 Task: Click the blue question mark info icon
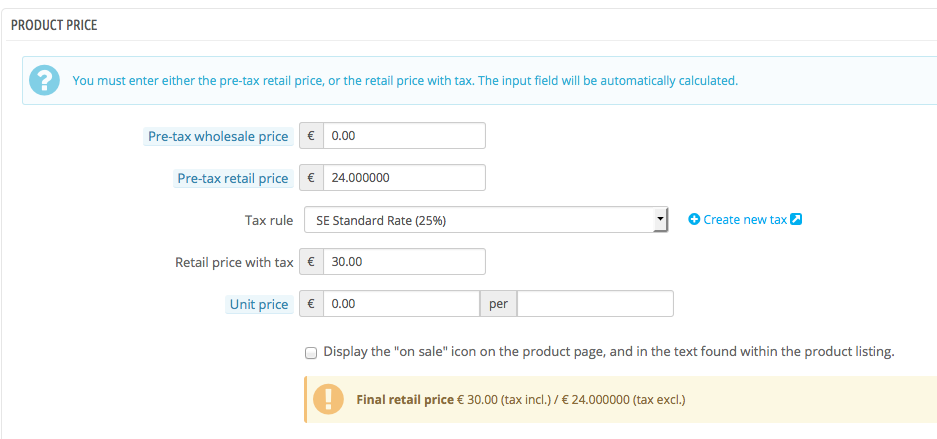click(44, 80)
